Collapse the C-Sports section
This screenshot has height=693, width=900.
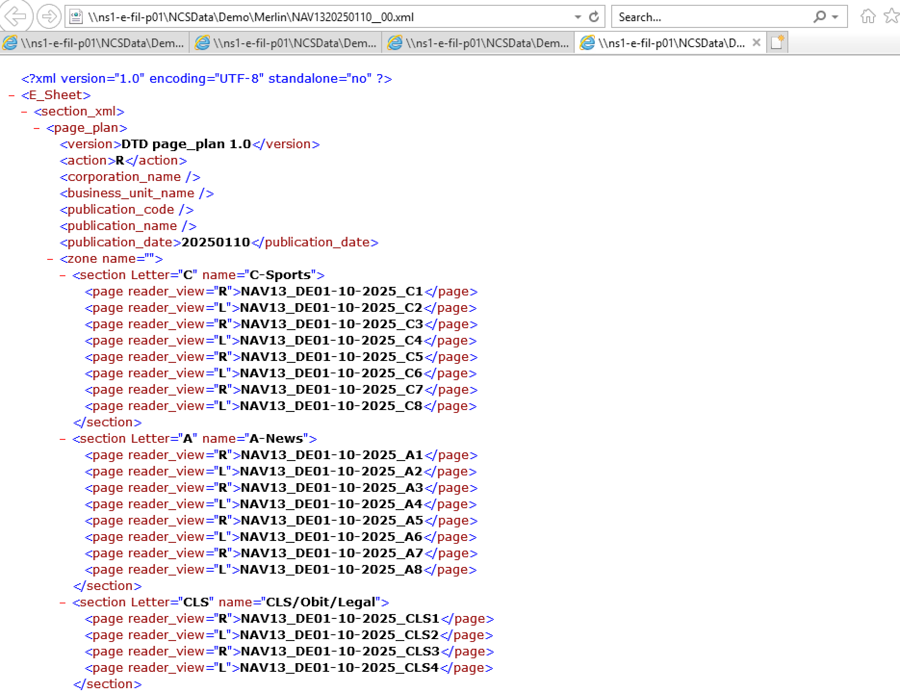[63, 275]
